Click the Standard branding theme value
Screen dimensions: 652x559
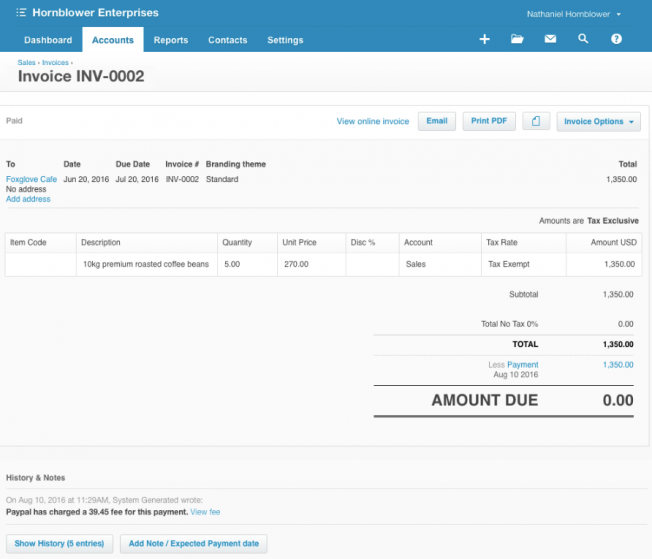coord(222,179)
